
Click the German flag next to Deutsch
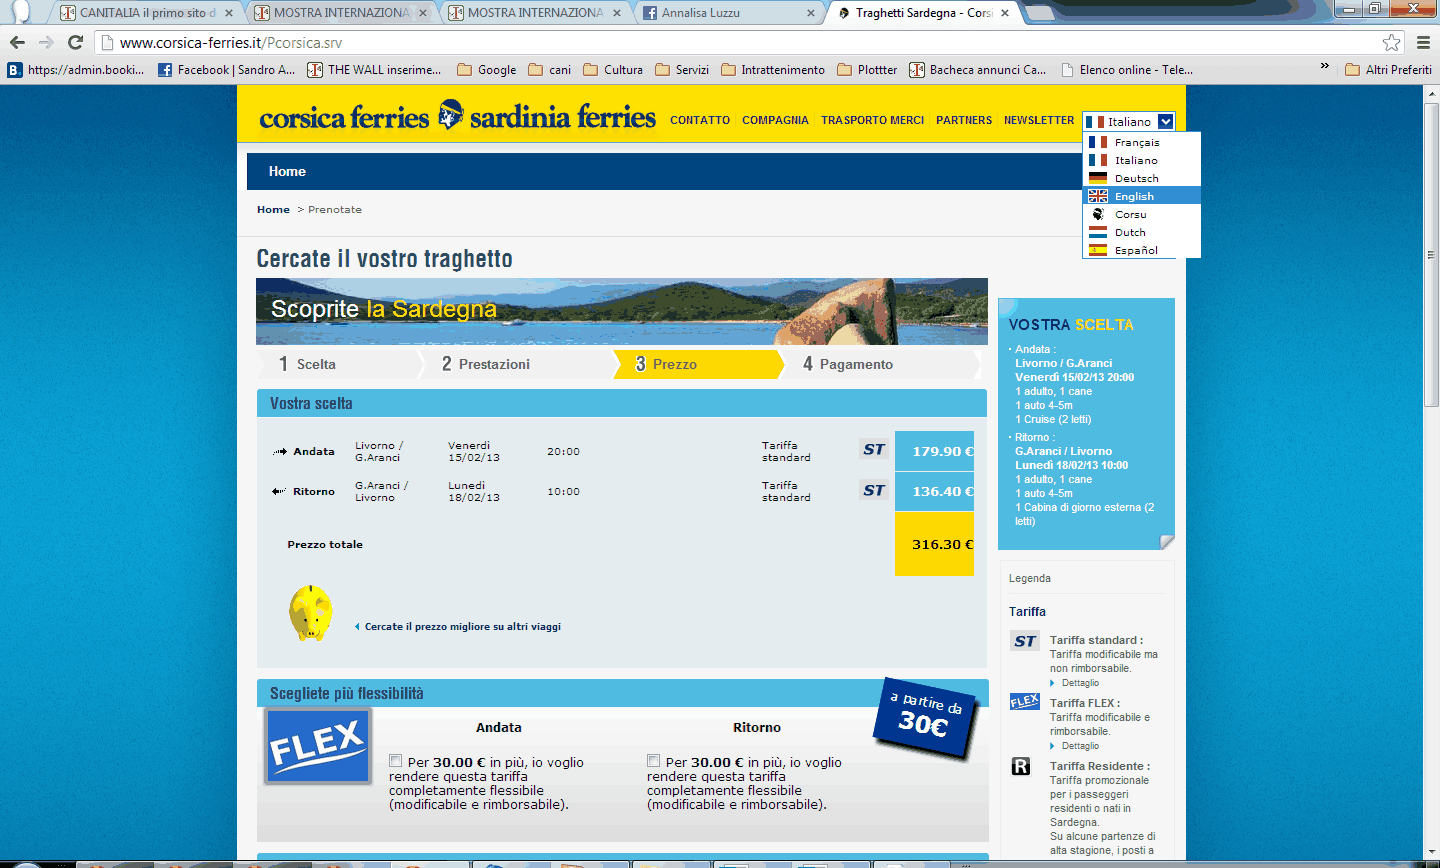(x=1098, y=178)
